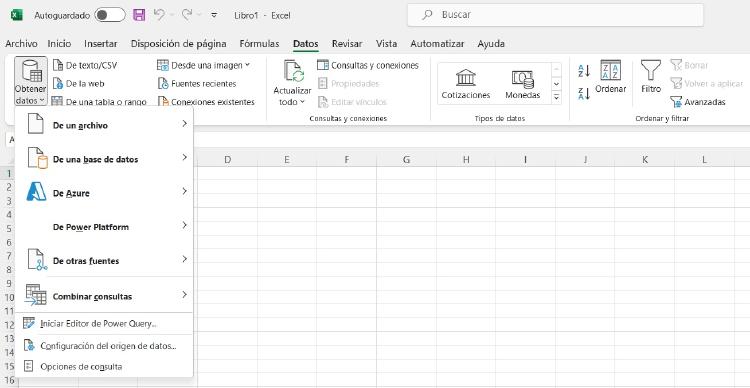
Task: Select column header K
Action: coord(645,159)
